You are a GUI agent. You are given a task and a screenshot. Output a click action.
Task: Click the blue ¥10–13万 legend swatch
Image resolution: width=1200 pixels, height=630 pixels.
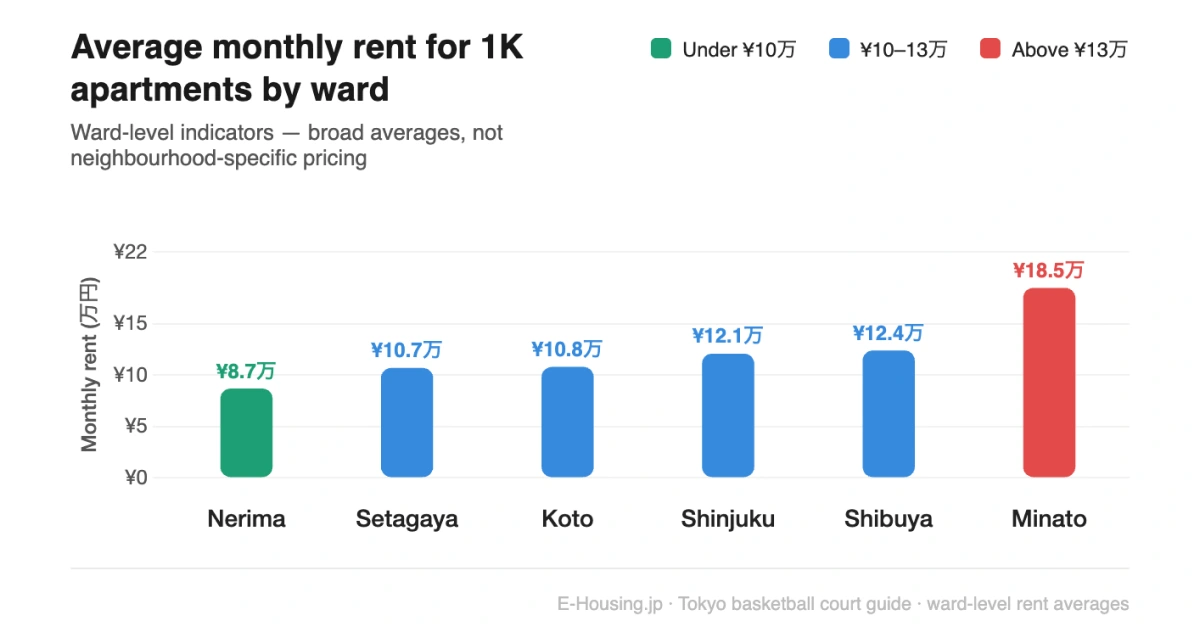click(x=839, y=49)
